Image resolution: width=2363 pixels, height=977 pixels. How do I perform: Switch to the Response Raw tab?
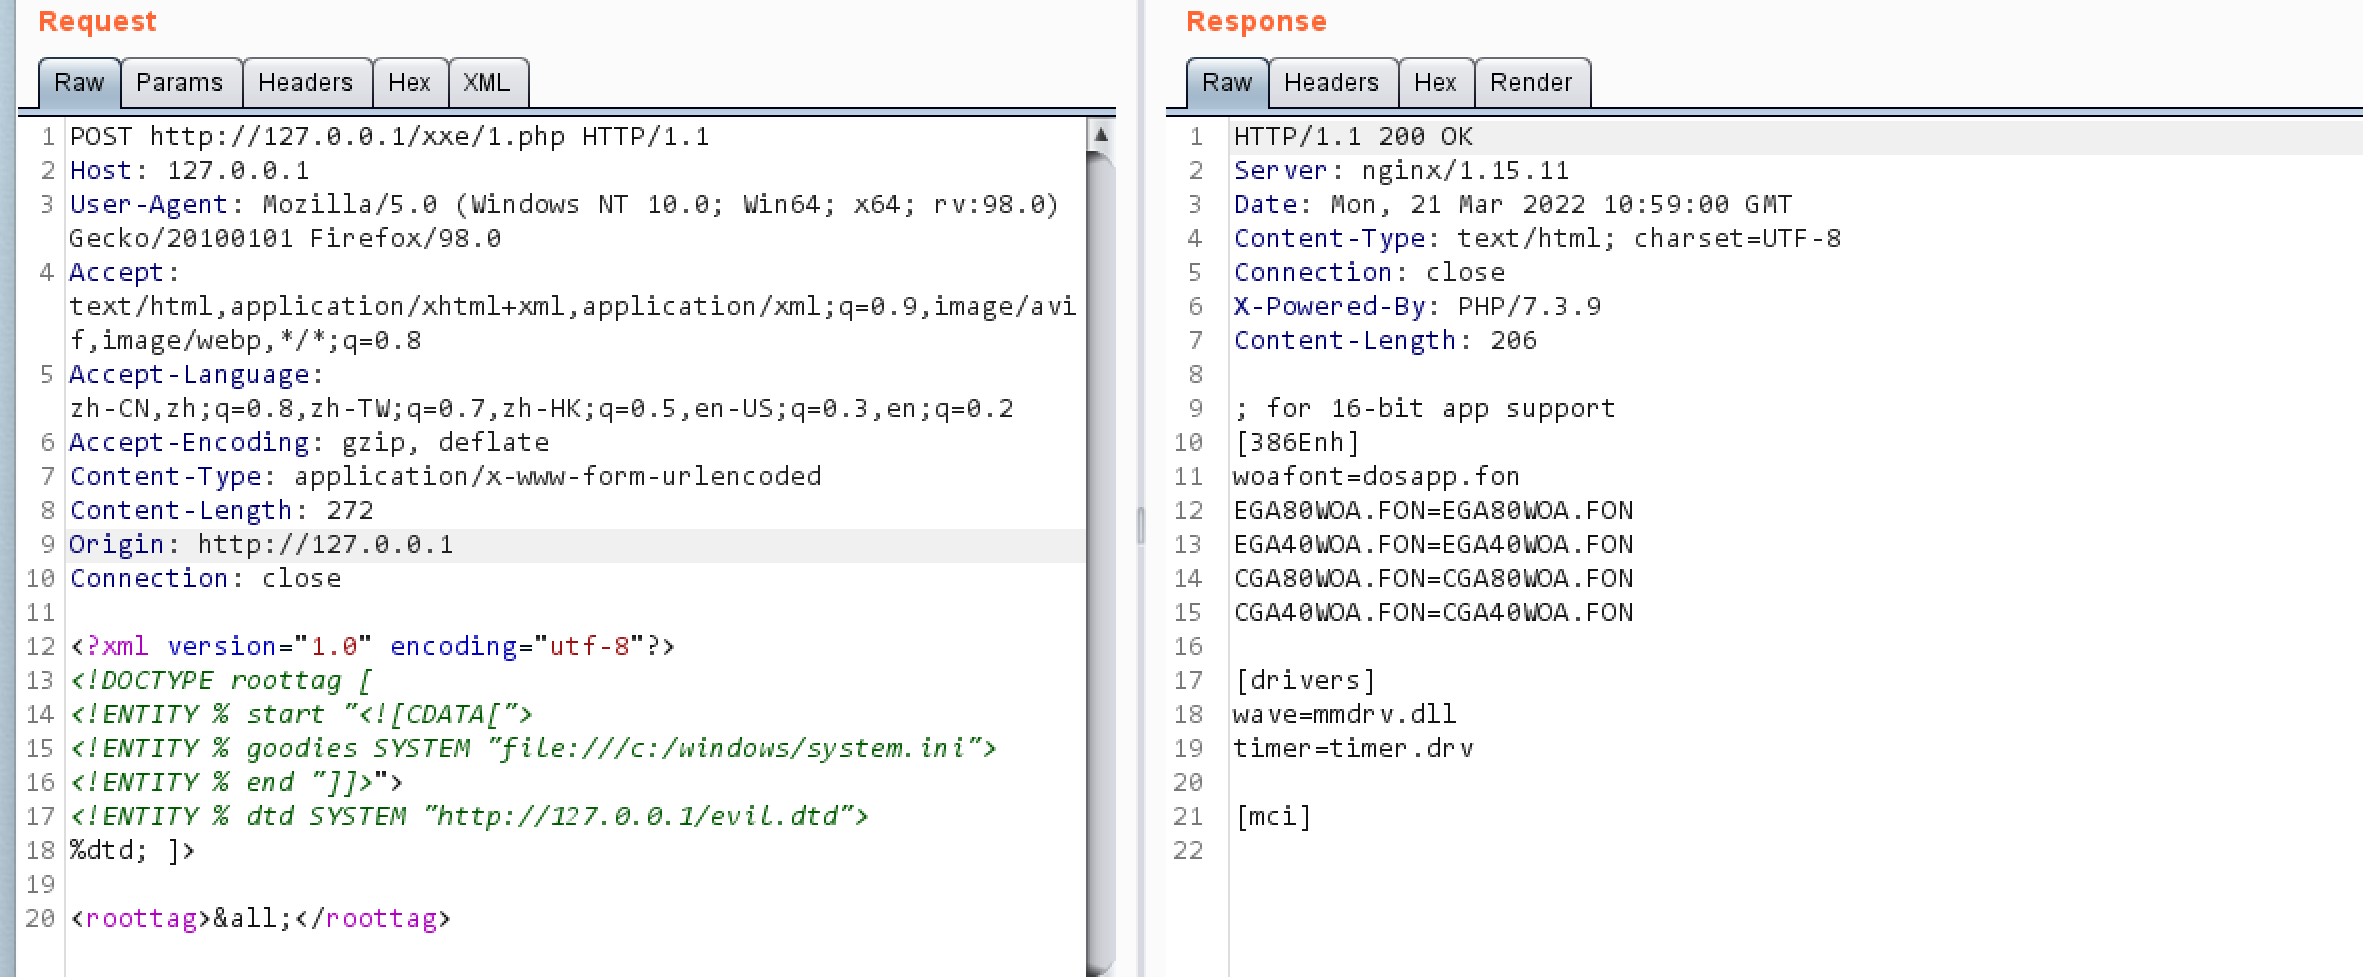click(x=1227, y=83)
